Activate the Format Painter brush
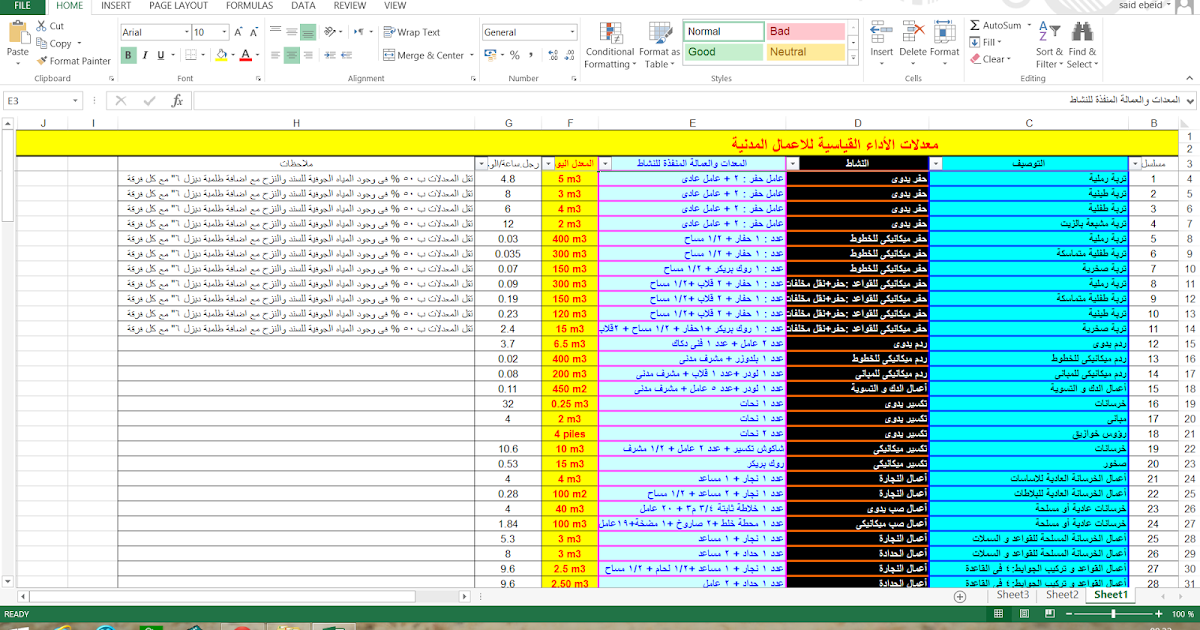Image resolution: width=1200 pixels, height=630 pixels. point(41,61)
